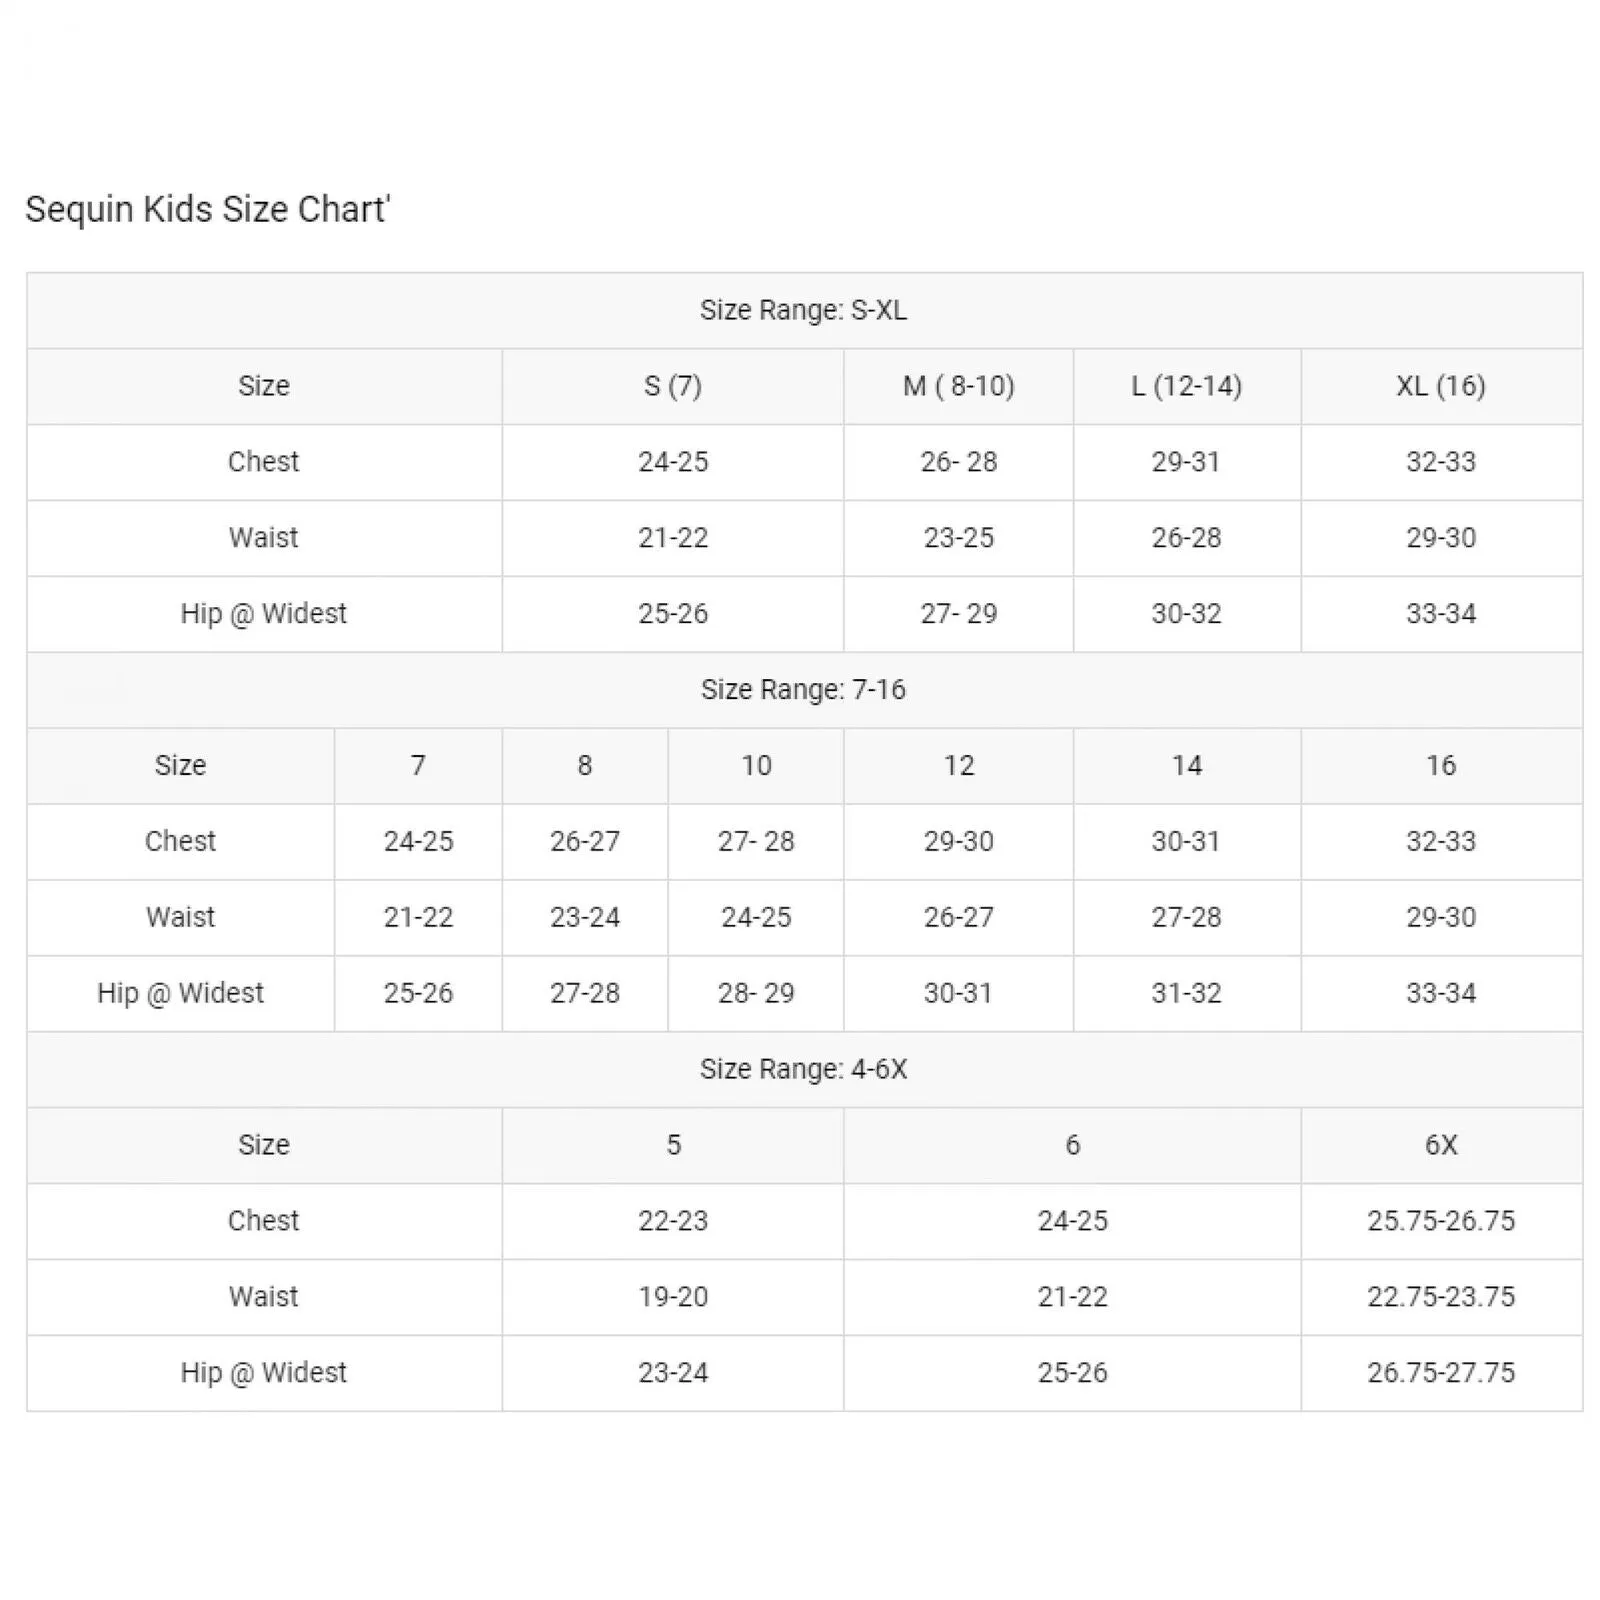This screenshot has height=1600, width=1600.
Task: Select the Size Range: 4-6X header row
Action: click(804, 1069)
